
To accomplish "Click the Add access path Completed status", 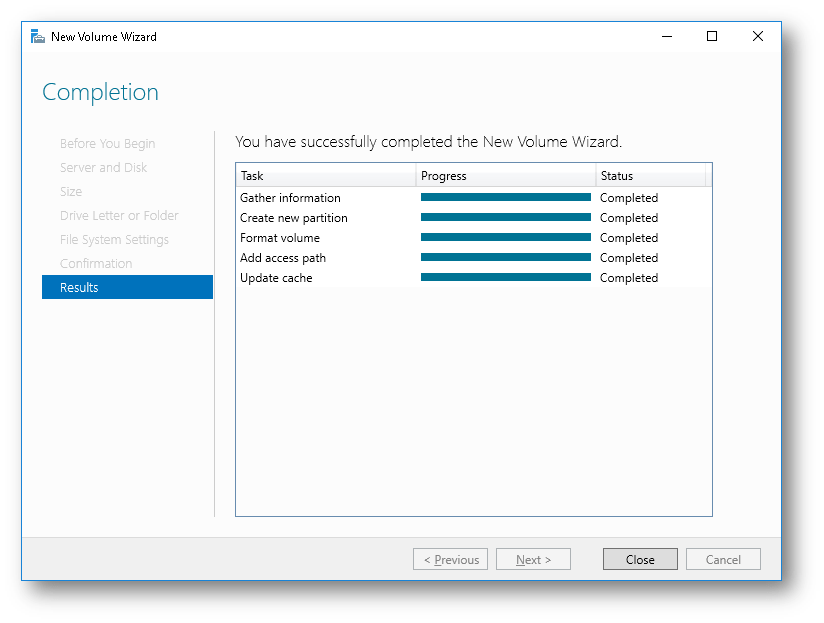I will point(629,257).
